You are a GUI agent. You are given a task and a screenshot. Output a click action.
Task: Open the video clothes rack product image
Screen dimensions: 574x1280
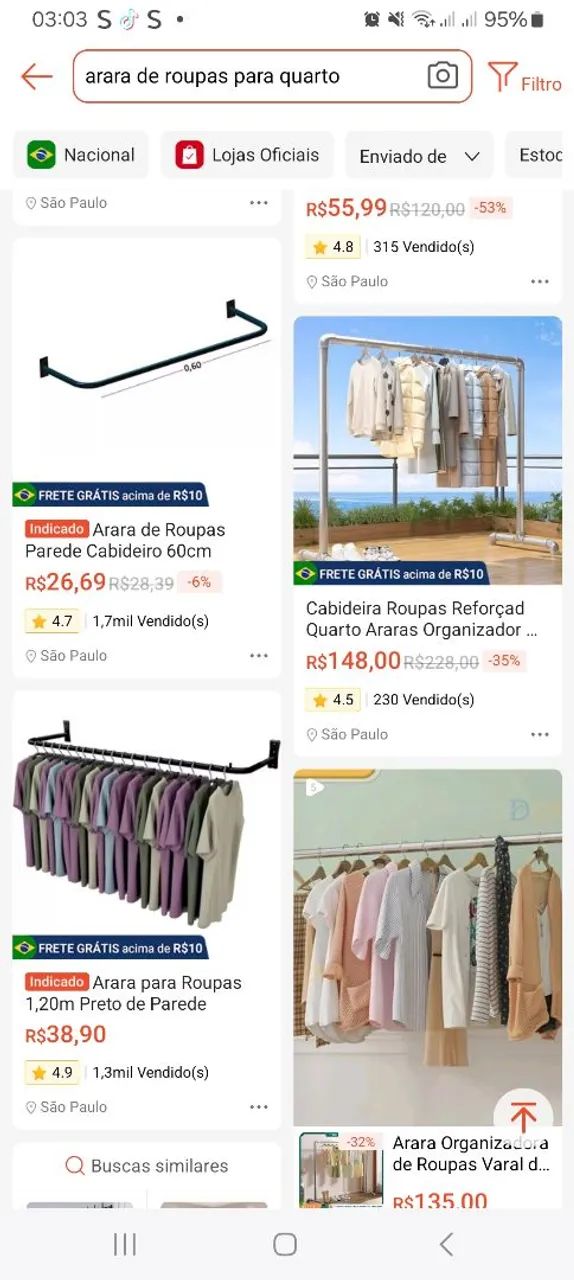428,947
